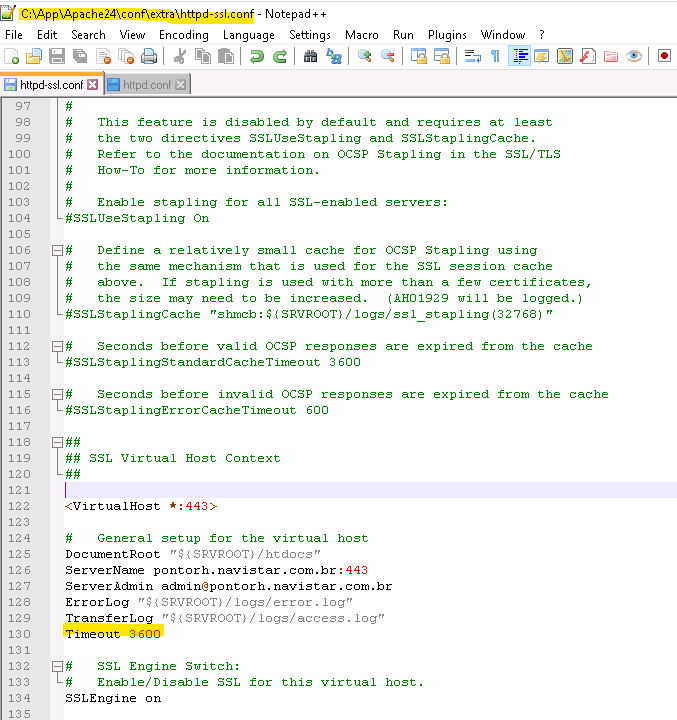
Task: Collapse the fold at line 106
Action: click(x=57, y=250)
